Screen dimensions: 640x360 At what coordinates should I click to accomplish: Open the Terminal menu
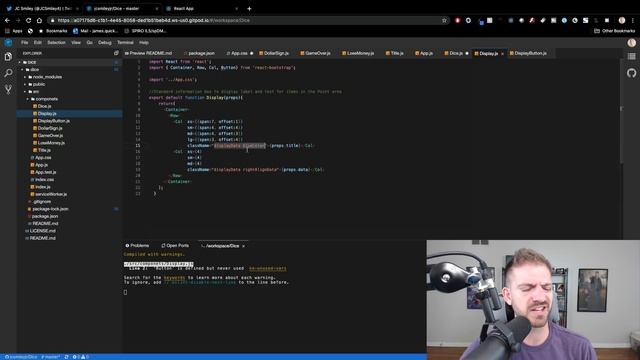coord(125,42)
